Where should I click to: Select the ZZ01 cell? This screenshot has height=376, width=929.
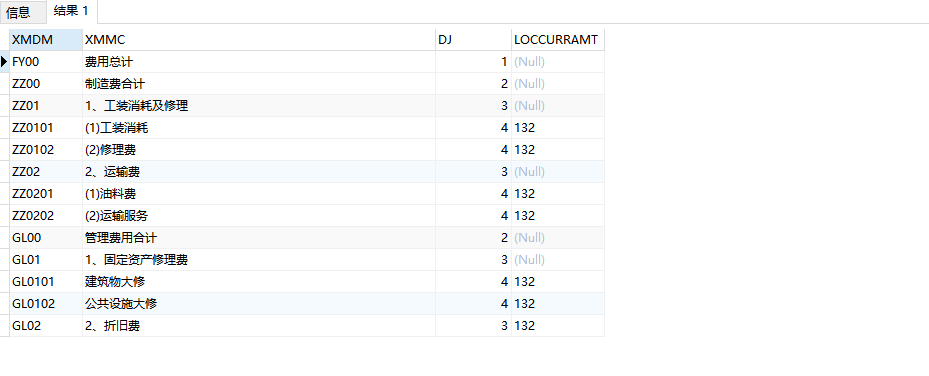coord(46,105)
